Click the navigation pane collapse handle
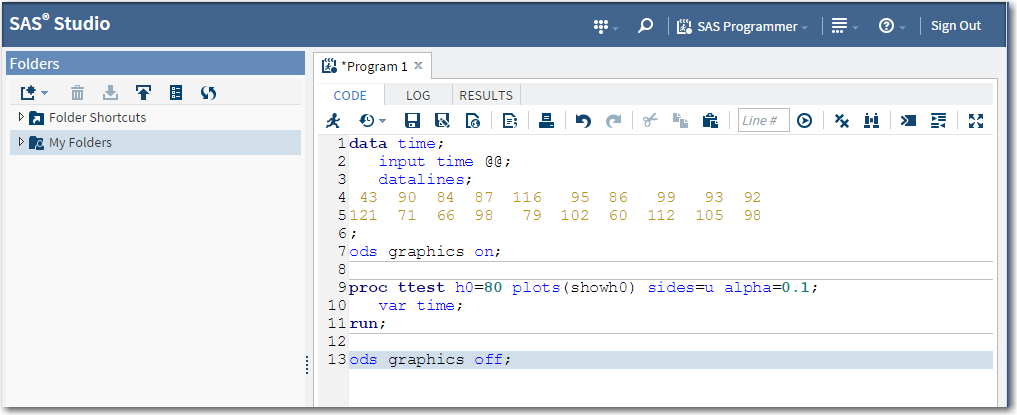The height and width of the screenshot is (415, 1017). 307,365
